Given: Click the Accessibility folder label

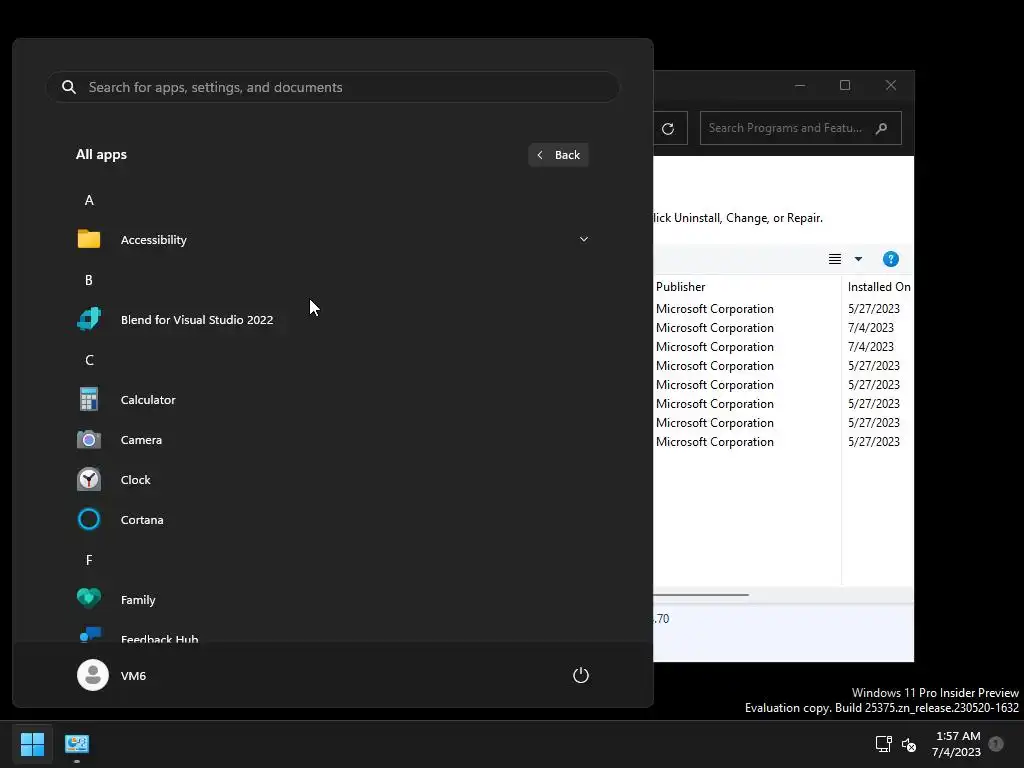Looking at the screenshot, I should coord(153,240).
